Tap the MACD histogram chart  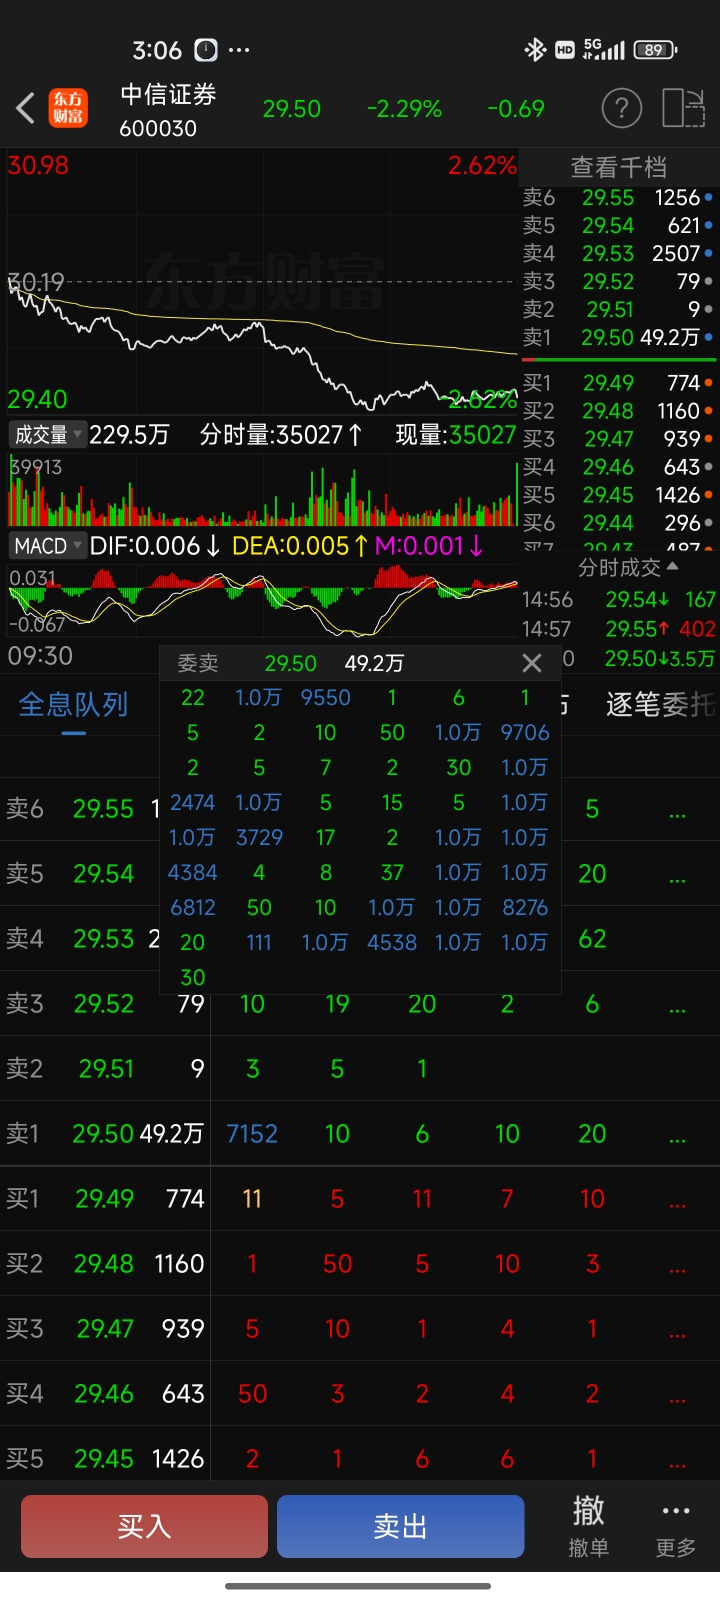(262, 601)
